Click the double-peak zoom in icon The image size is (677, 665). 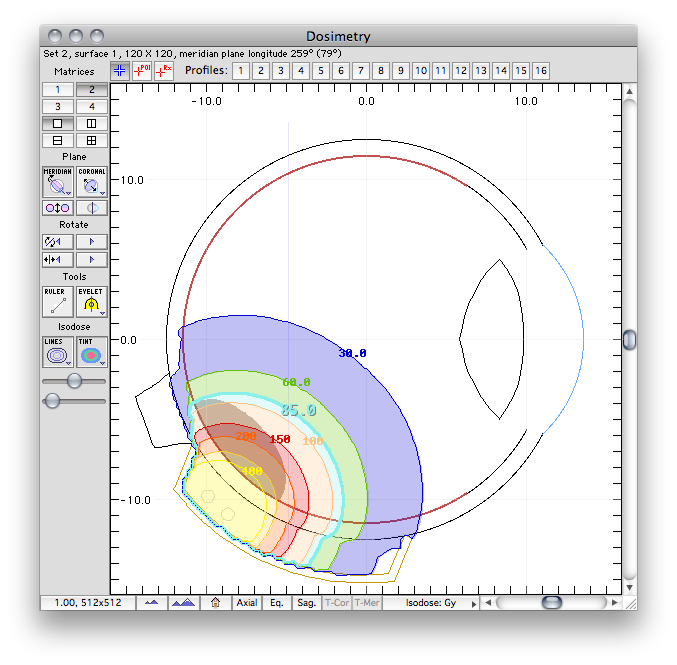click(183, 603)
